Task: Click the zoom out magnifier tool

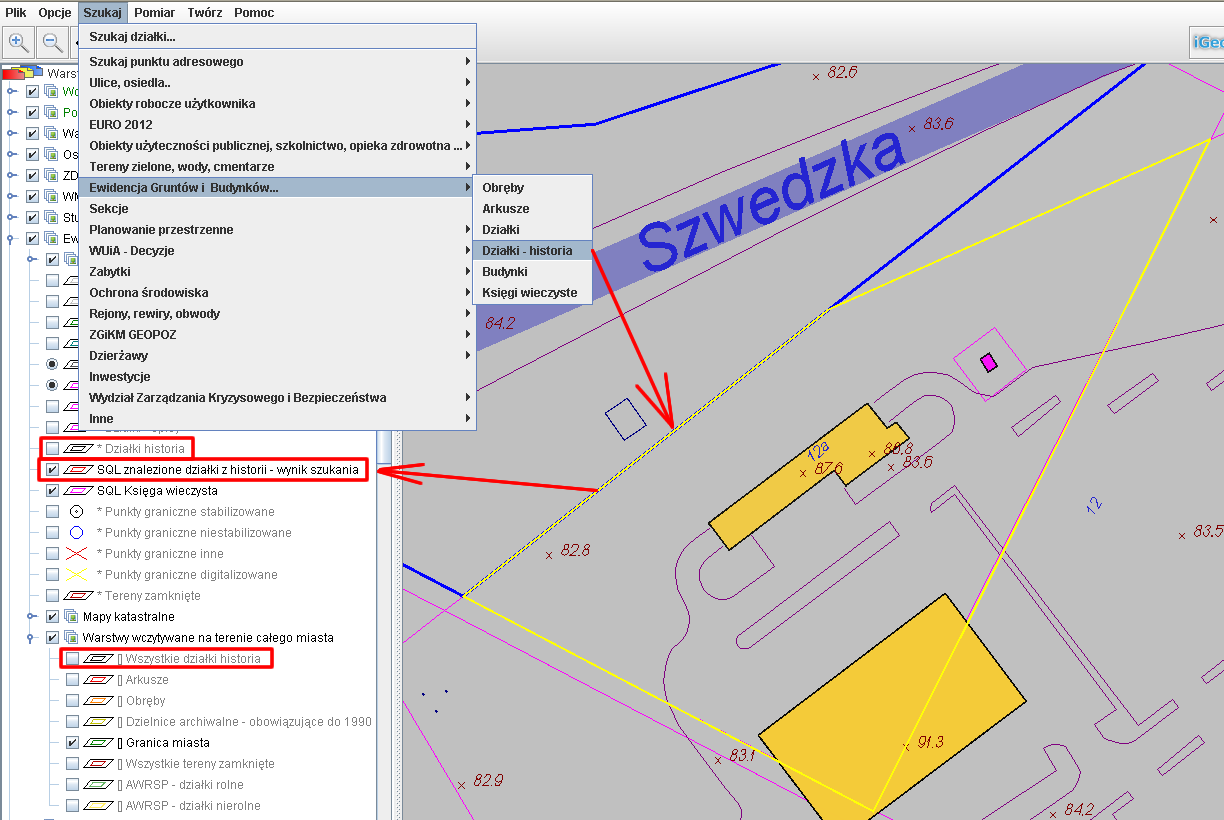Action: point(52,43)
